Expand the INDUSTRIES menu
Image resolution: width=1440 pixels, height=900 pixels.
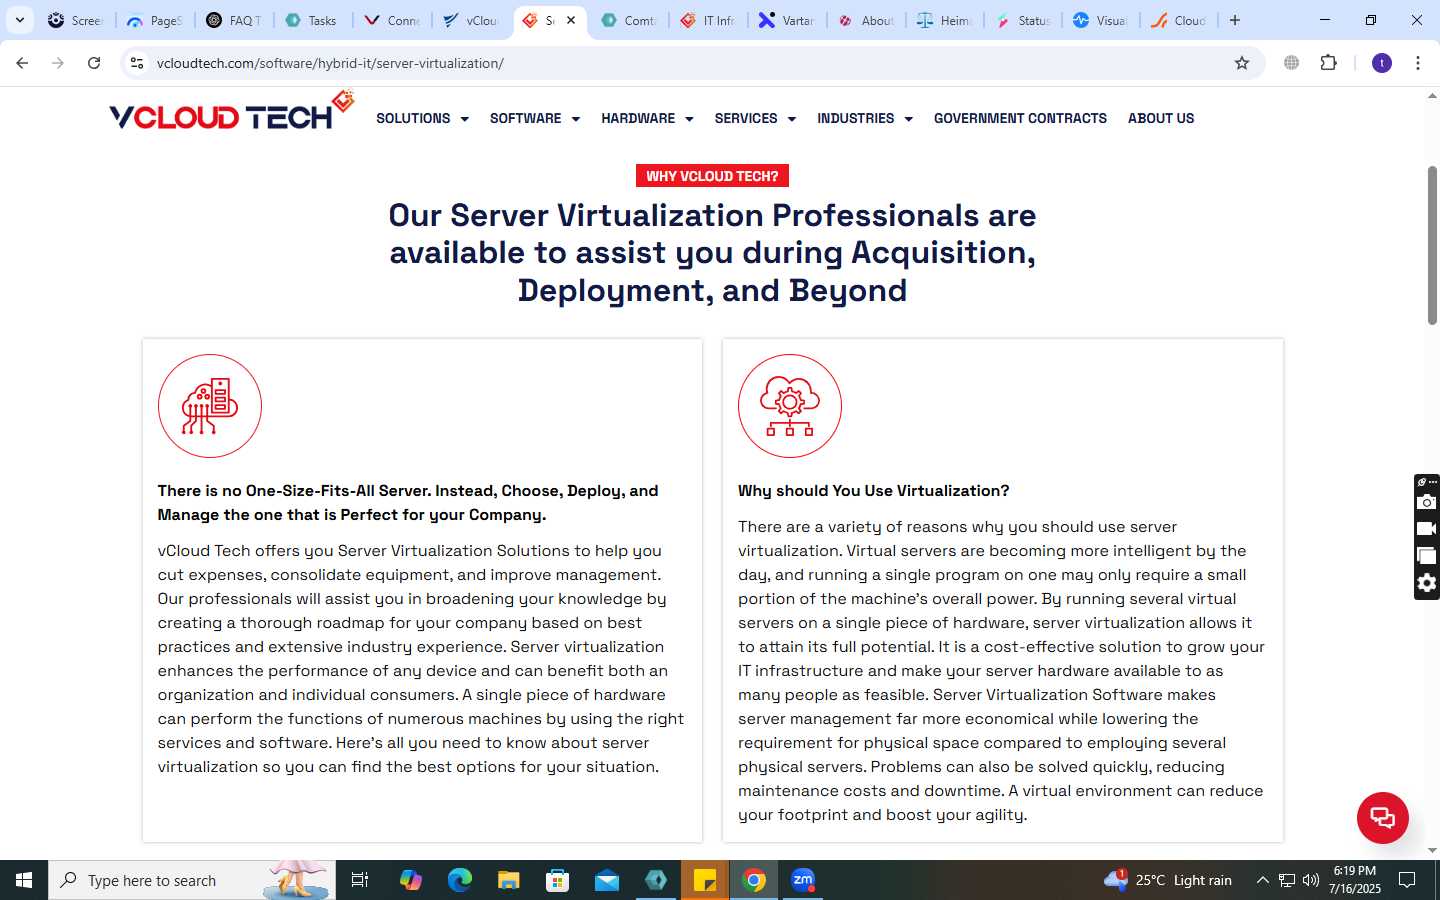click(x=865, y=118)
